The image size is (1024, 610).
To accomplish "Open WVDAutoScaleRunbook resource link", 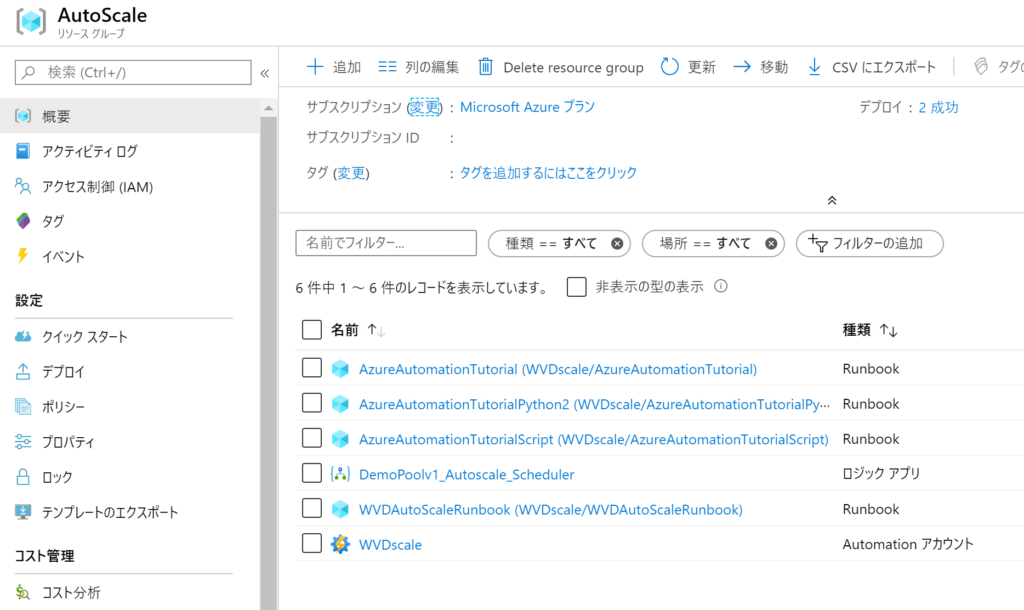I will pos(551,510).
